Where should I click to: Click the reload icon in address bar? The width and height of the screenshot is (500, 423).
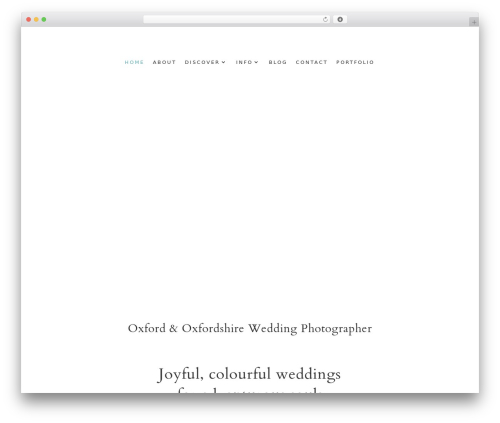click(325, 20)
